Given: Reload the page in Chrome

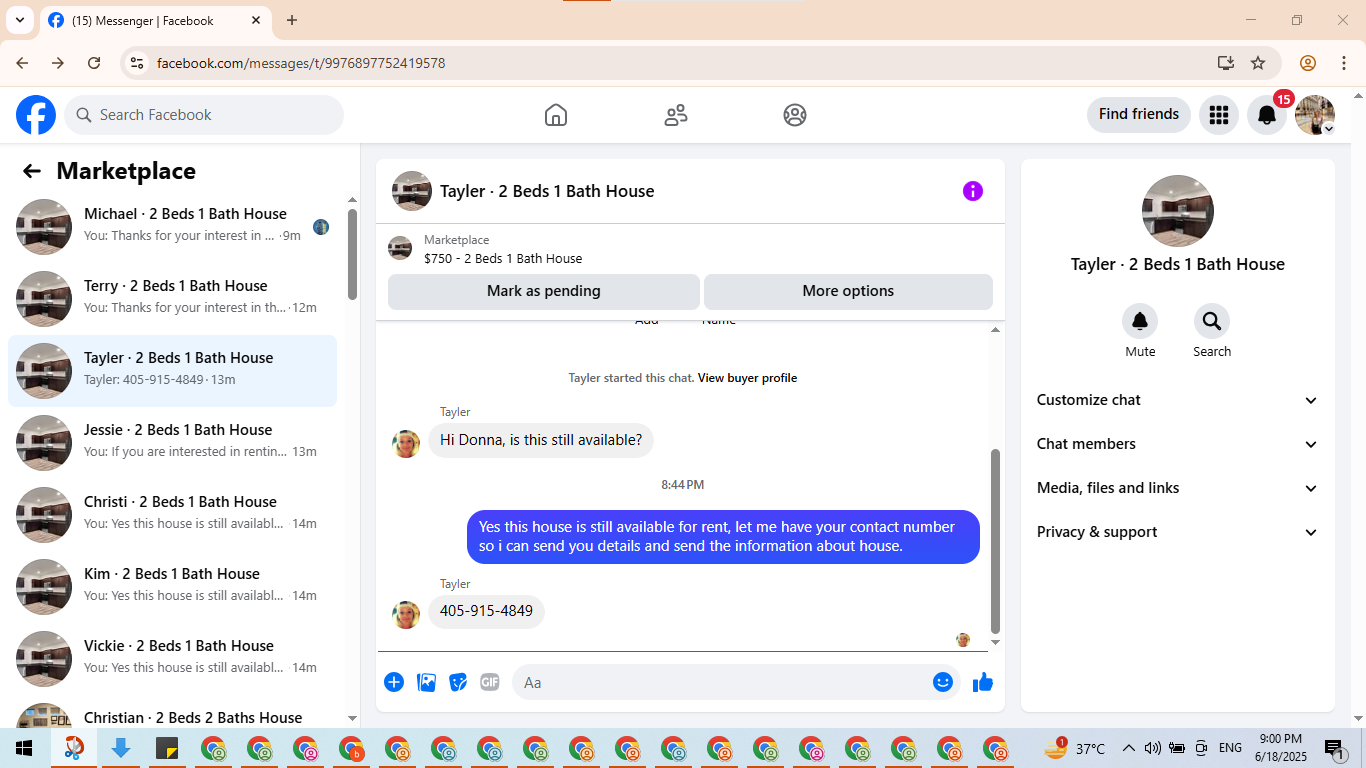Looking at the screenshot, I should point(94,63).
